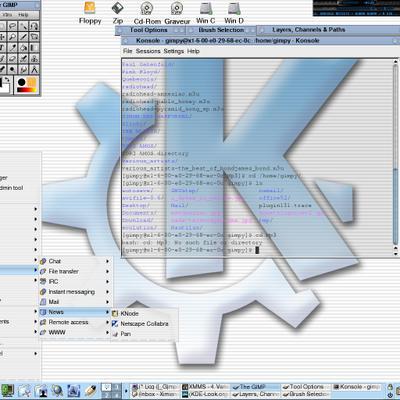Click the swap foreground/background colors arrow
Screen dimensions: 400x400
pyautogui.click(x=7, y=80)
